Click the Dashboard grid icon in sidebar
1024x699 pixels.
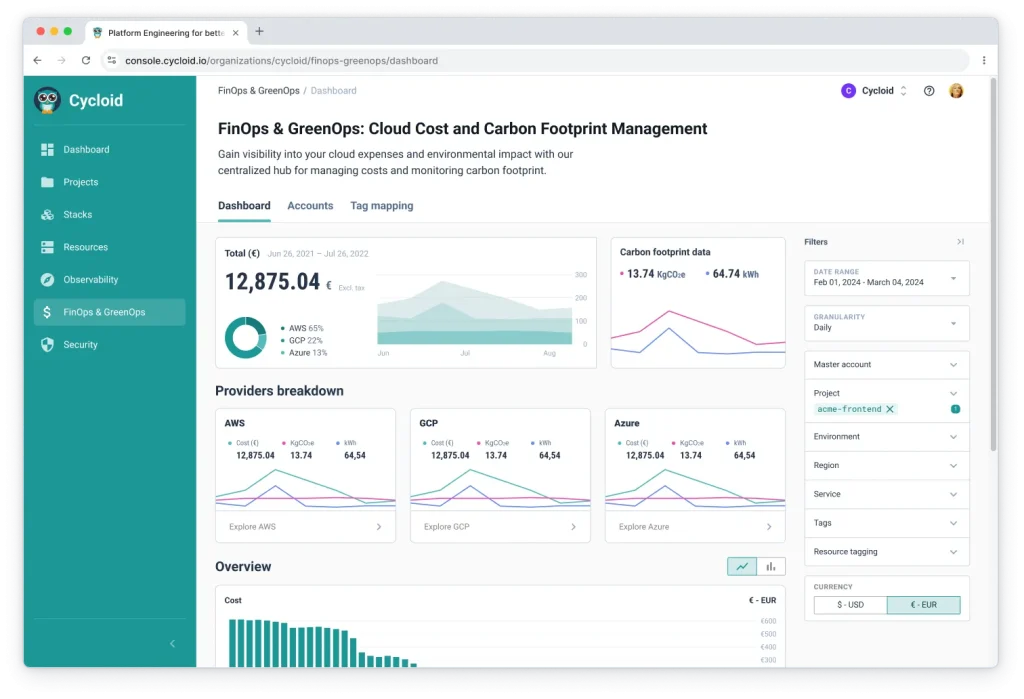pos(47,150)
